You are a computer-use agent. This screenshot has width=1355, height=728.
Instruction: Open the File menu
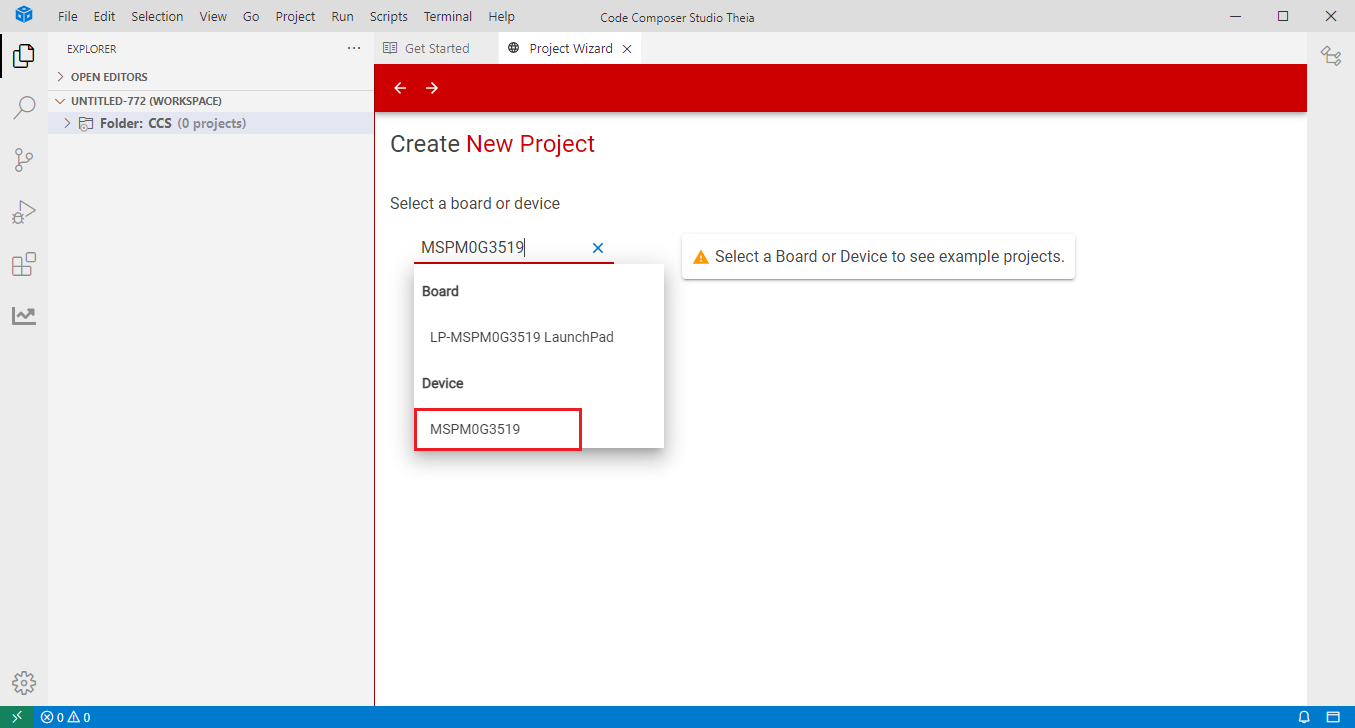pos(68,17)
